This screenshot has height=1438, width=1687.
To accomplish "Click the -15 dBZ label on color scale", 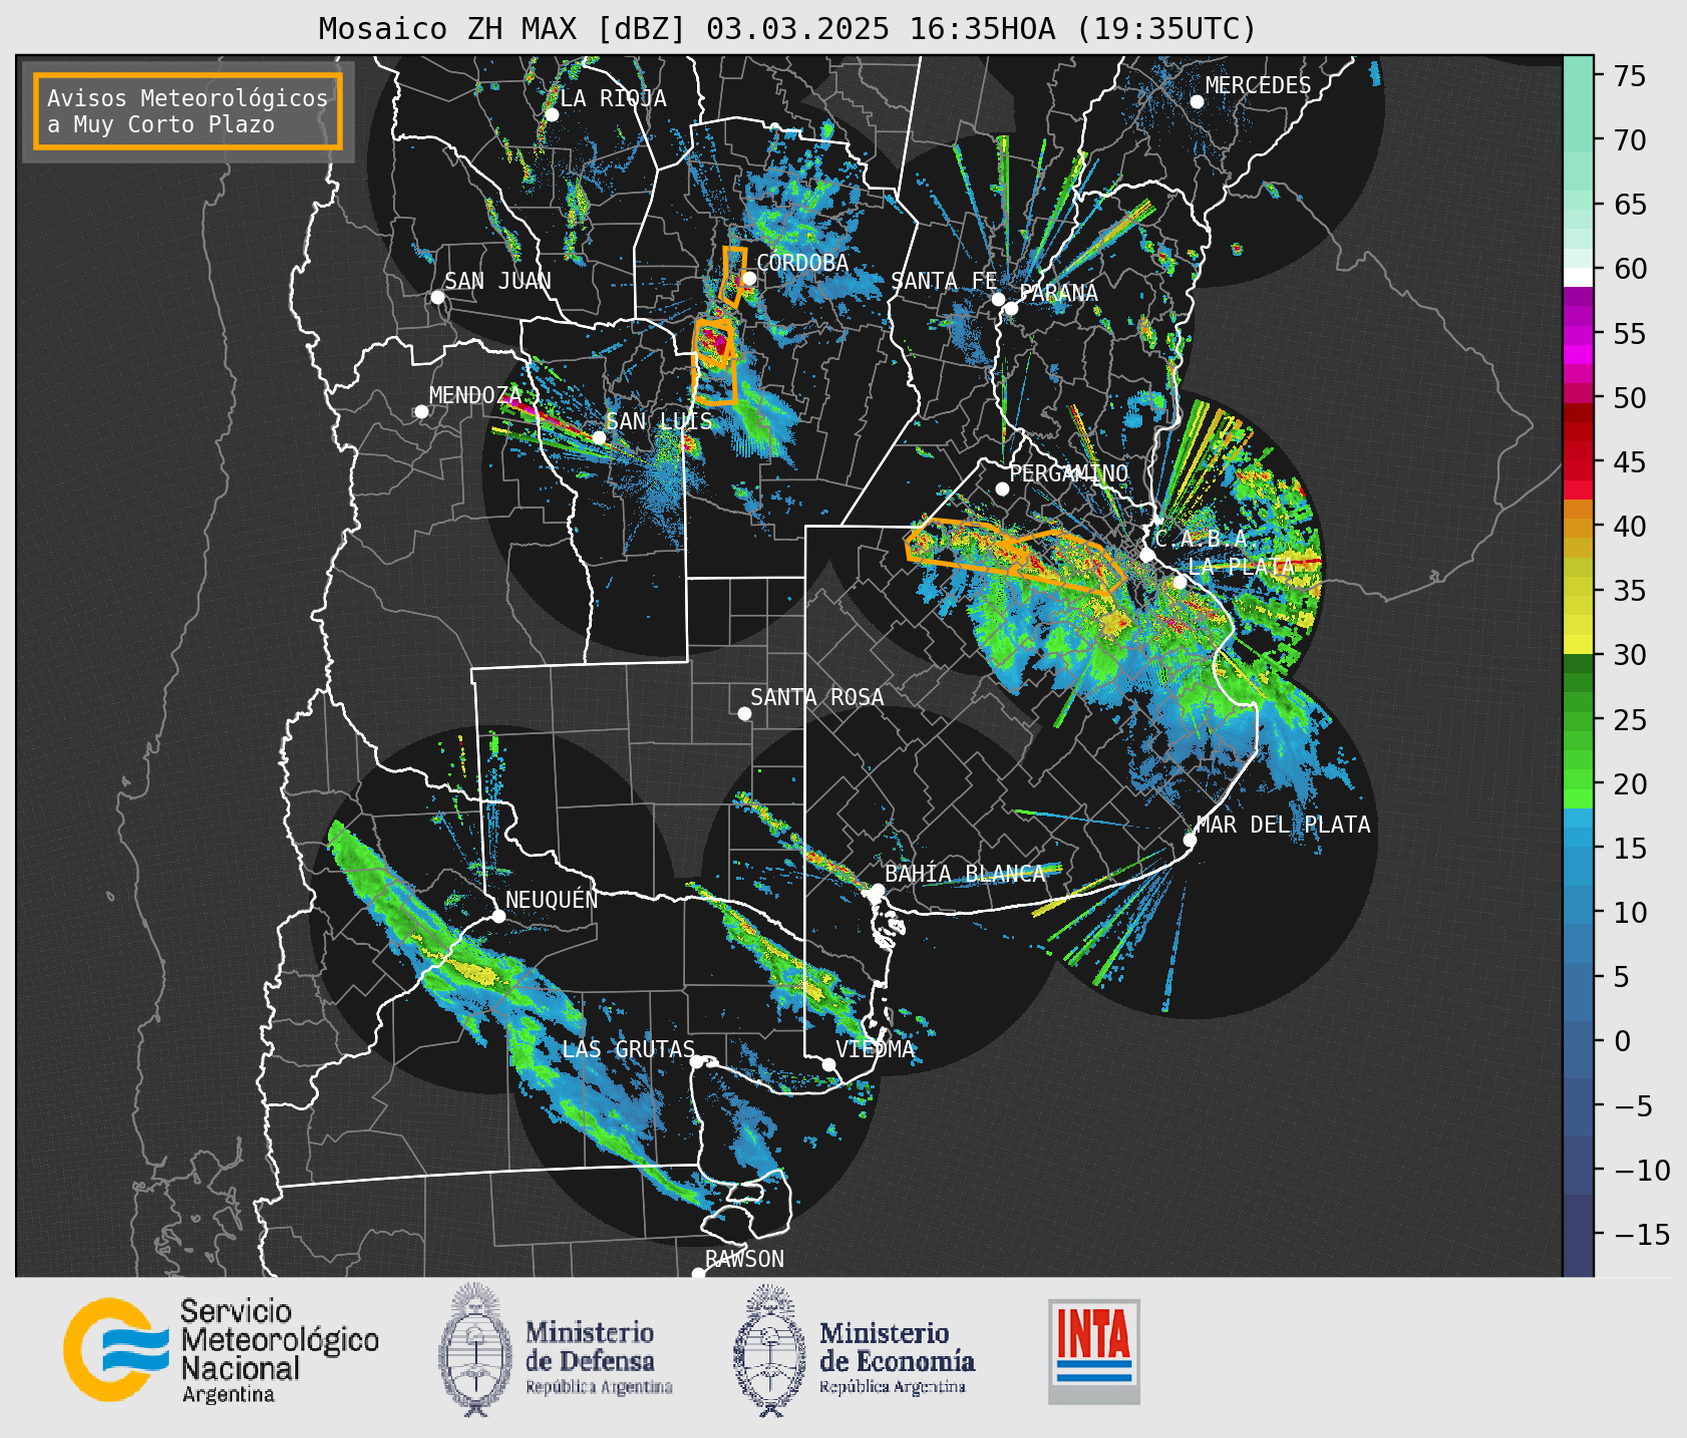I will [1642, 1234].
